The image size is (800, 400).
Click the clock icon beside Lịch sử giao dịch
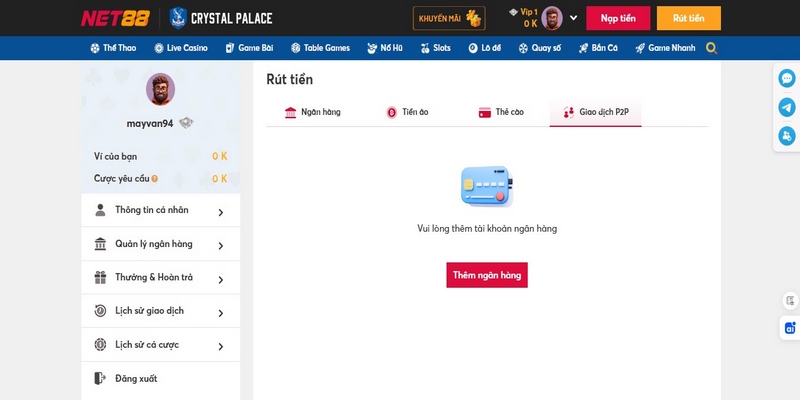pos(101,311)
